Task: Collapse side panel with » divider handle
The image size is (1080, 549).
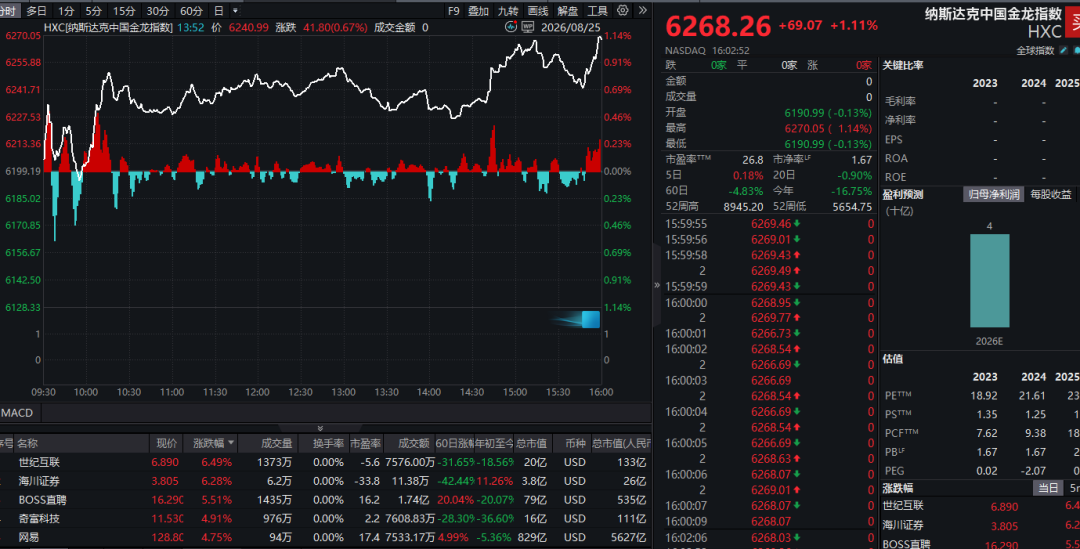Action: click(656, 284)
